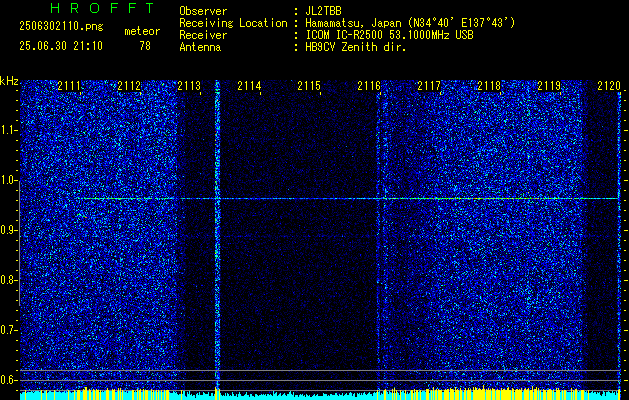Click the meteor count 78

(145, 46)
